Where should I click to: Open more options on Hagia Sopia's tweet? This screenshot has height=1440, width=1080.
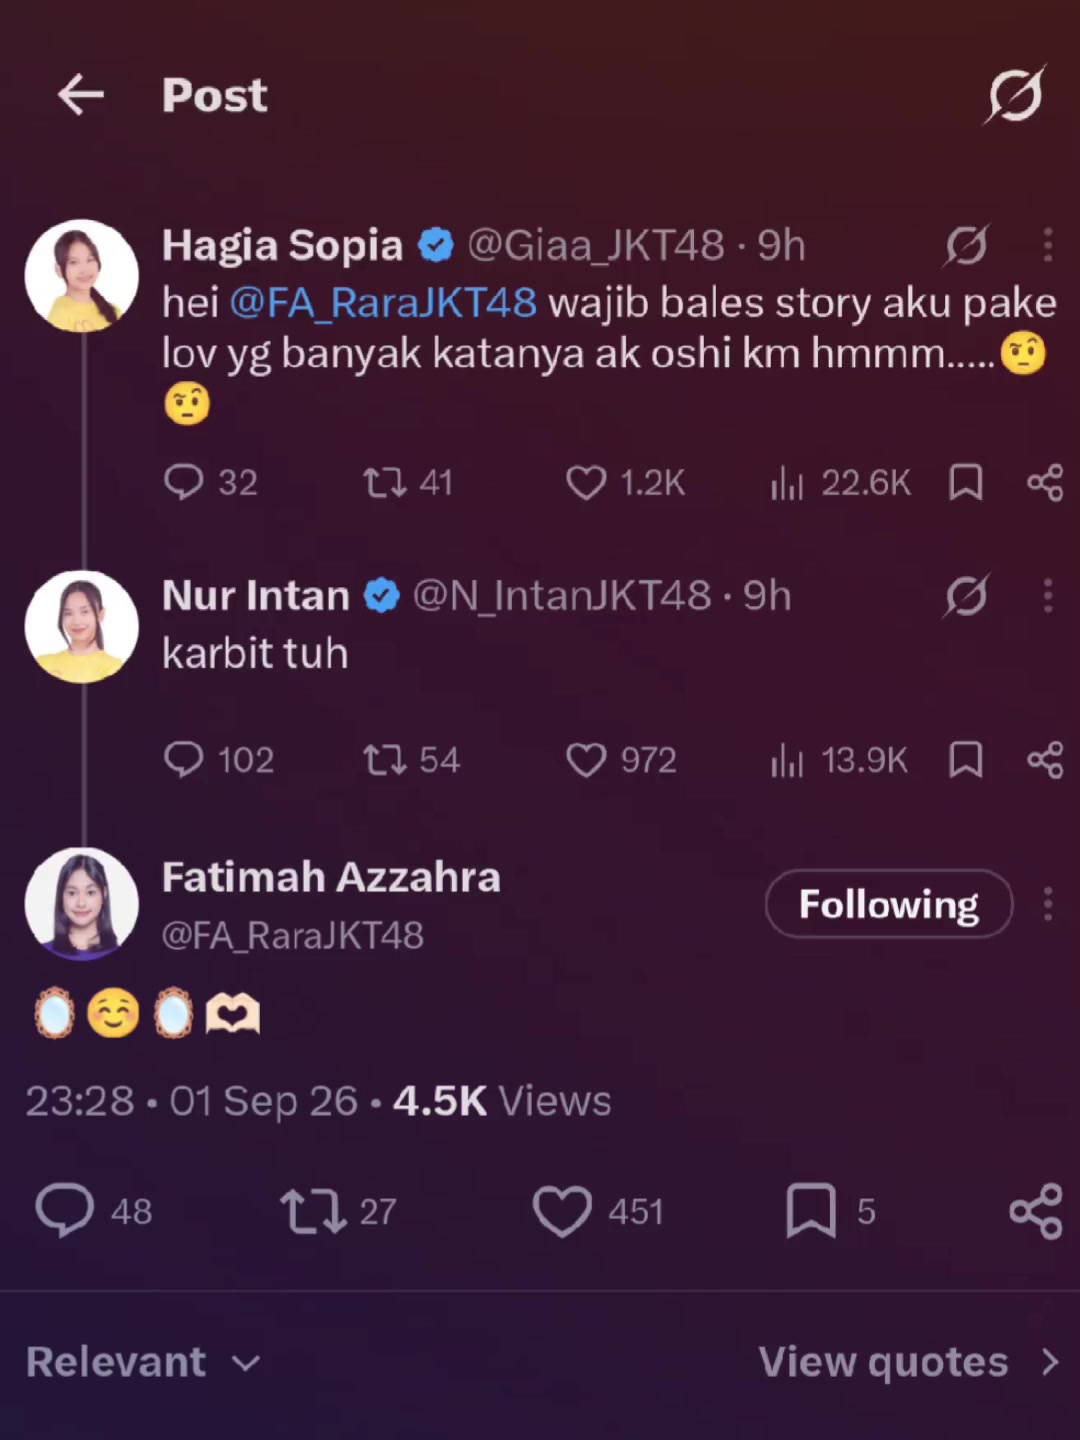click(x=1047, y=245)
